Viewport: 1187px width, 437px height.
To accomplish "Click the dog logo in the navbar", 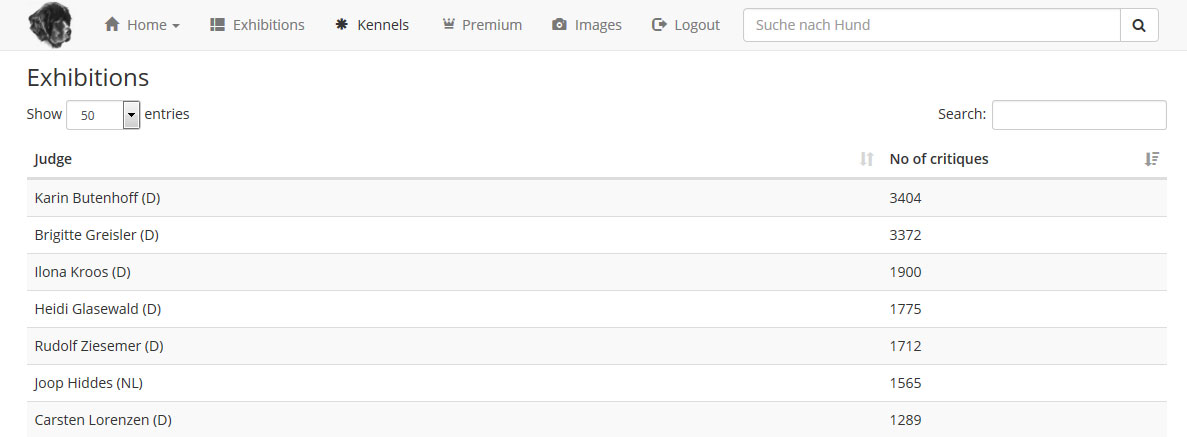I will tap(50, 25).
